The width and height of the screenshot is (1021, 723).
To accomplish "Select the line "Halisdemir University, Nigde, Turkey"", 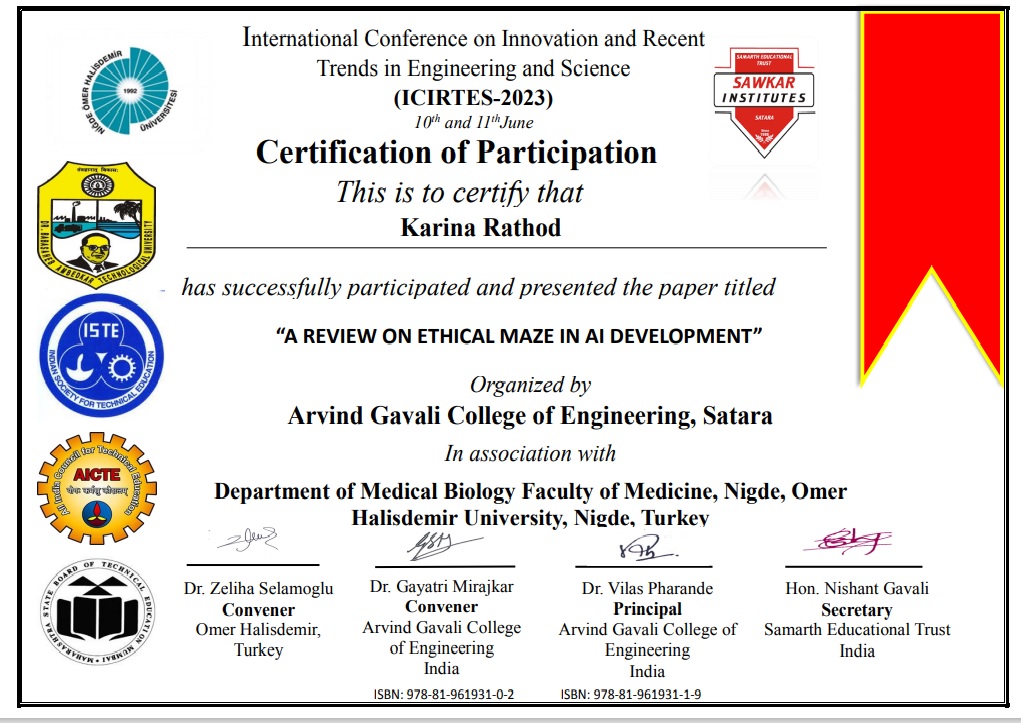I will (x=530, y=518).
